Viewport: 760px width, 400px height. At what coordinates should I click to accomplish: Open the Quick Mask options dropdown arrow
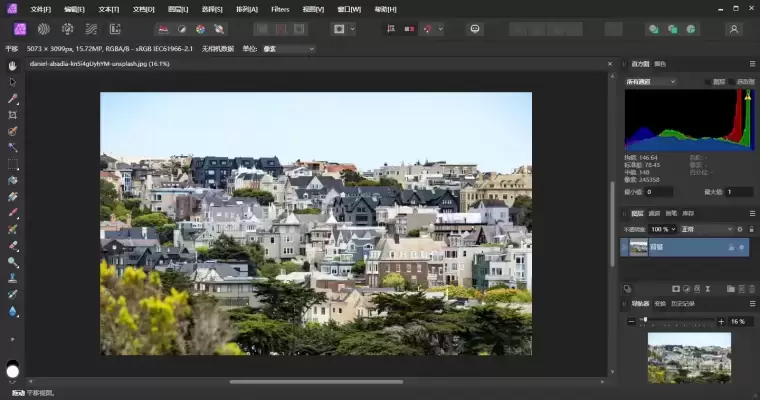coord(352,29)
